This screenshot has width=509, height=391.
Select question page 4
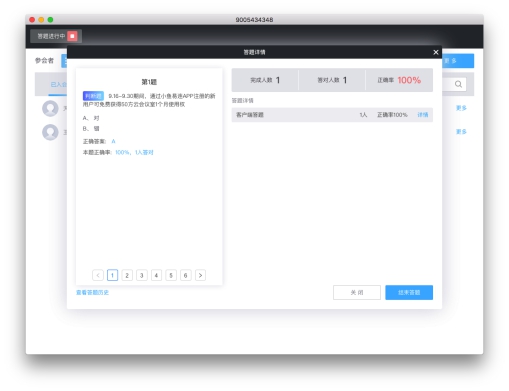point(156,275)
